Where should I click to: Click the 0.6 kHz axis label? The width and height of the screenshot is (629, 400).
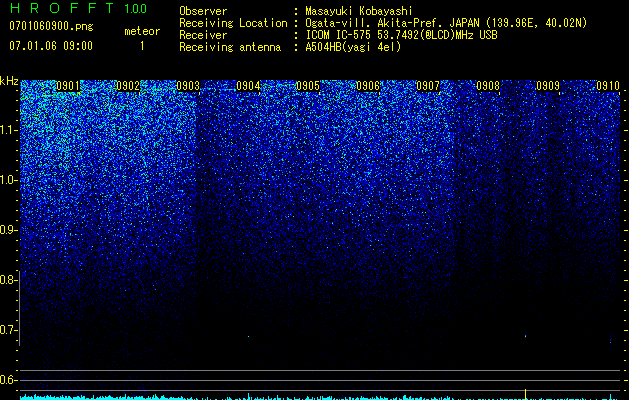pyautogui.click(x=7, y=380)
